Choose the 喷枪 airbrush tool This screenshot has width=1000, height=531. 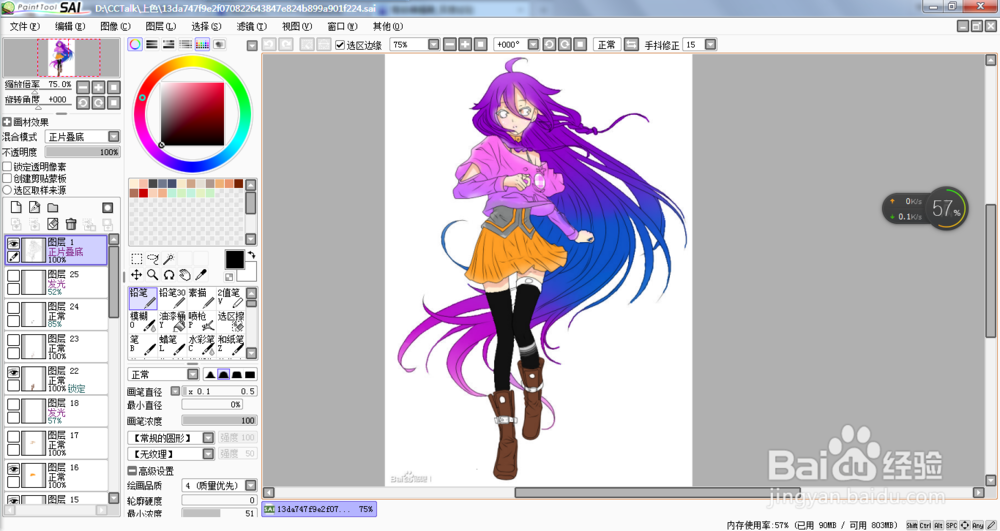click(x=202, y=322)
